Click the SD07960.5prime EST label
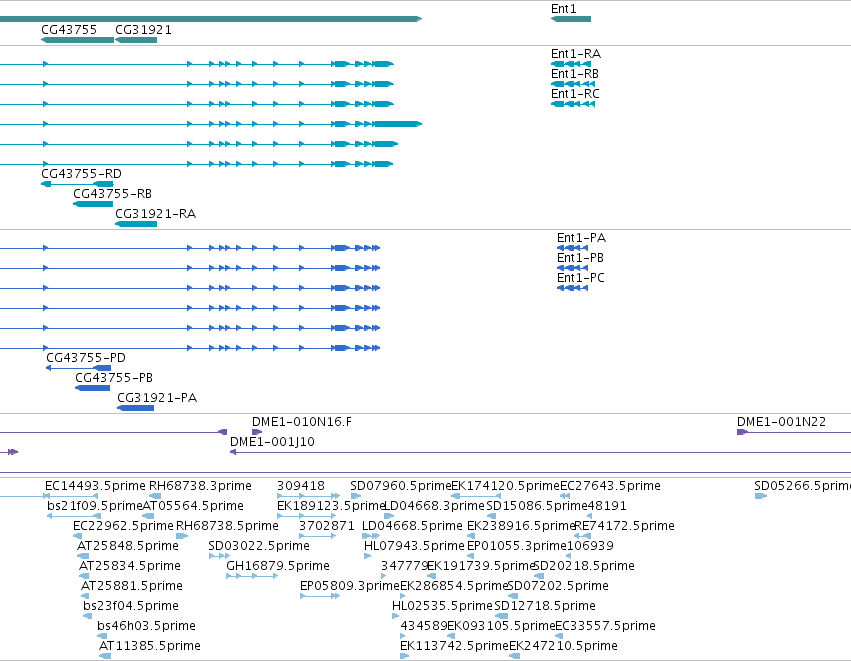The image size is (851, 661). click(401, 486)
